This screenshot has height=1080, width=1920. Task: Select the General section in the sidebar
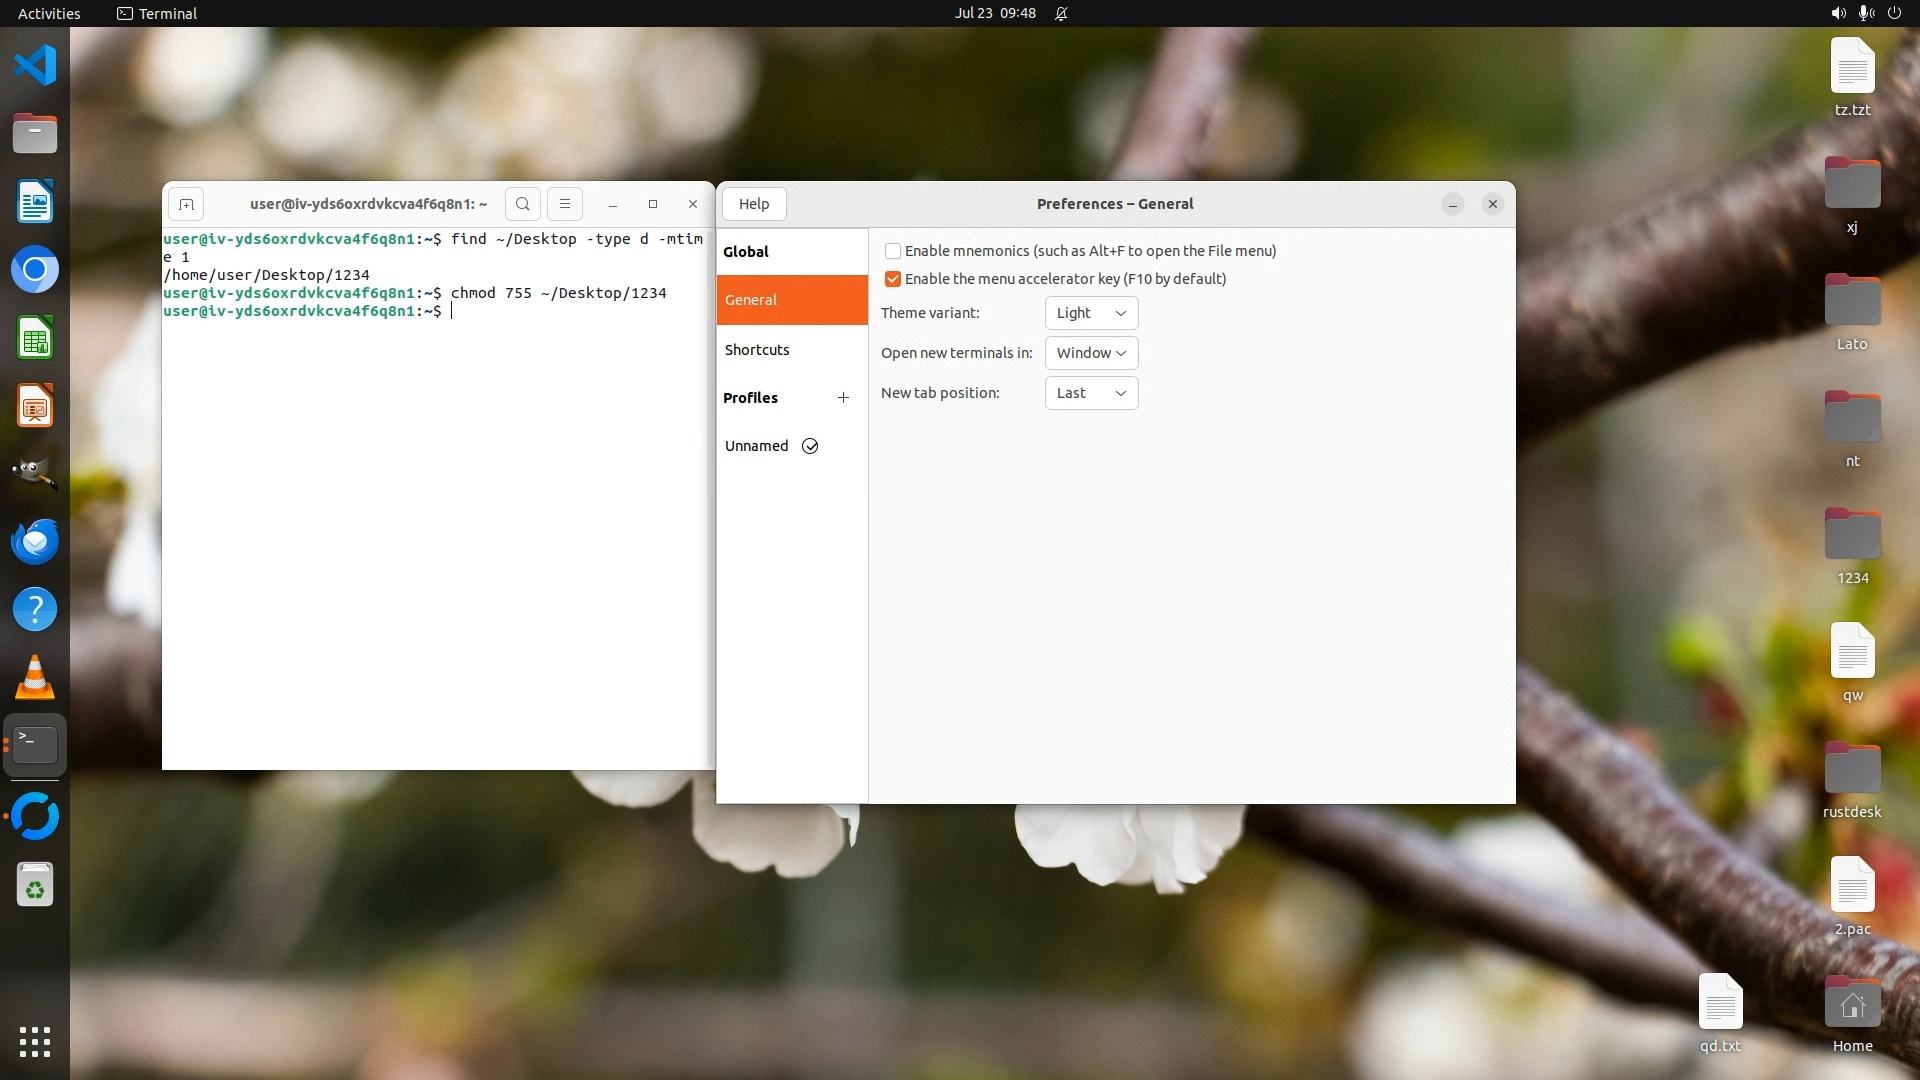tap(751, 300)
